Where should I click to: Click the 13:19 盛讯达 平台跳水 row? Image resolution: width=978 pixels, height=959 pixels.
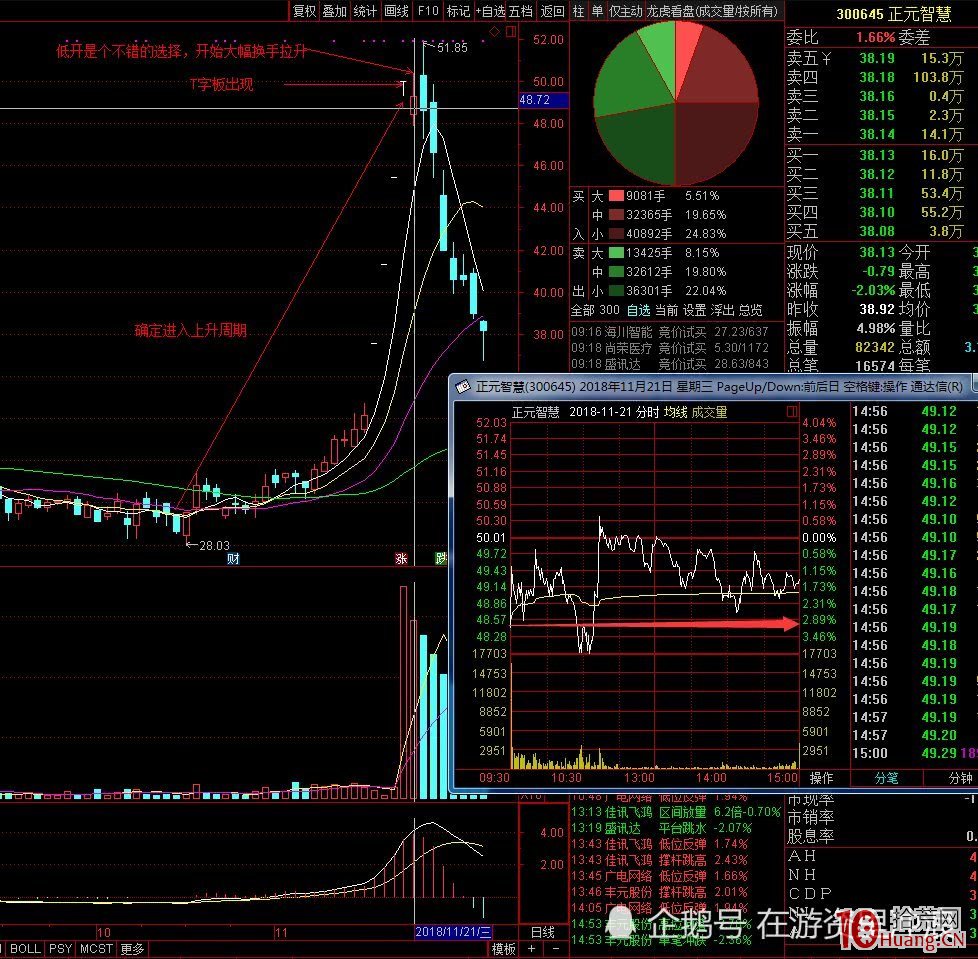(x=662, y=828)
